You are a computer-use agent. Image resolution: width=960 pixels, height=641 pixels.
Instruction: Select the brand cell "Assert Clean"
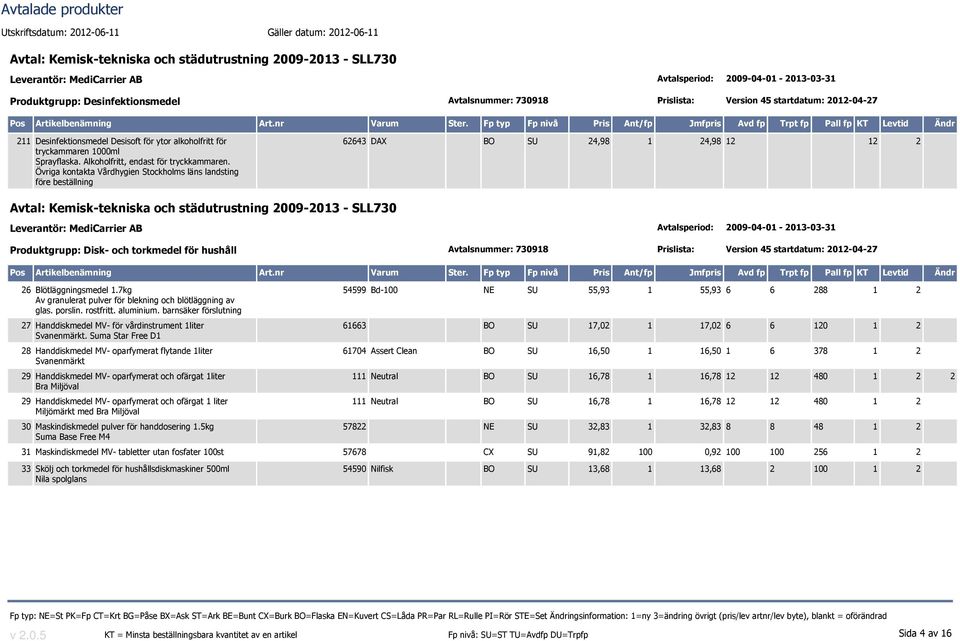(394, 351)
